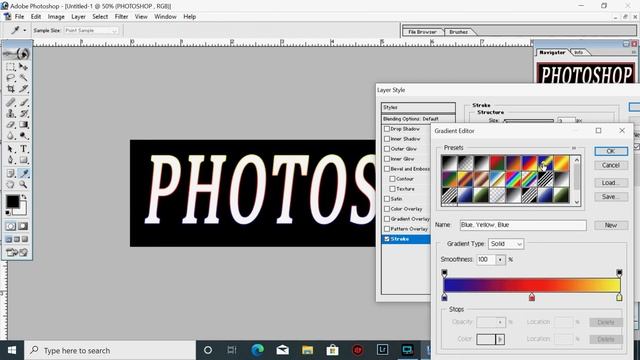Select the Healing Brush tool

pyautogui.click(x=11, y=102)
